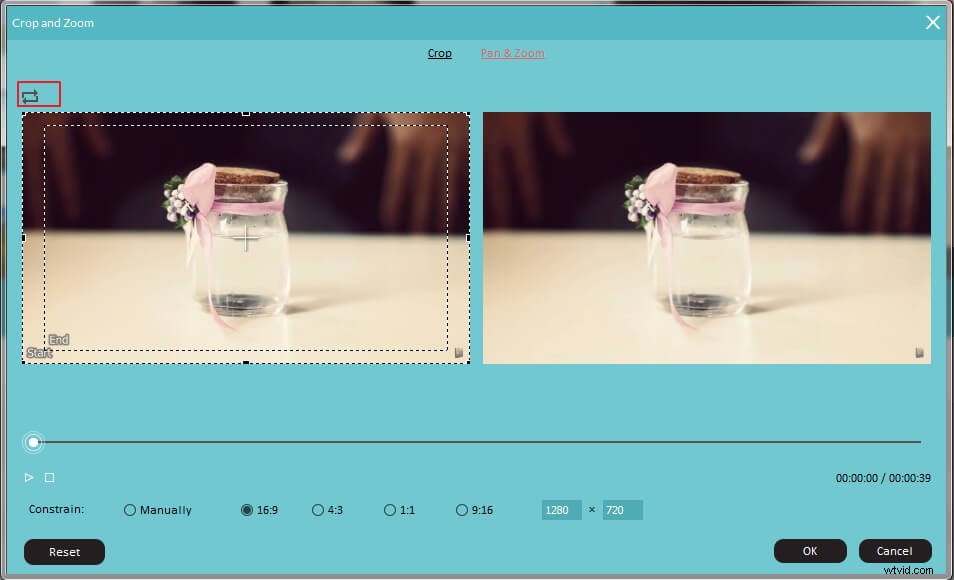
Task: Select the 4:3 aspect ratio
Action: [x=316, y=510]
